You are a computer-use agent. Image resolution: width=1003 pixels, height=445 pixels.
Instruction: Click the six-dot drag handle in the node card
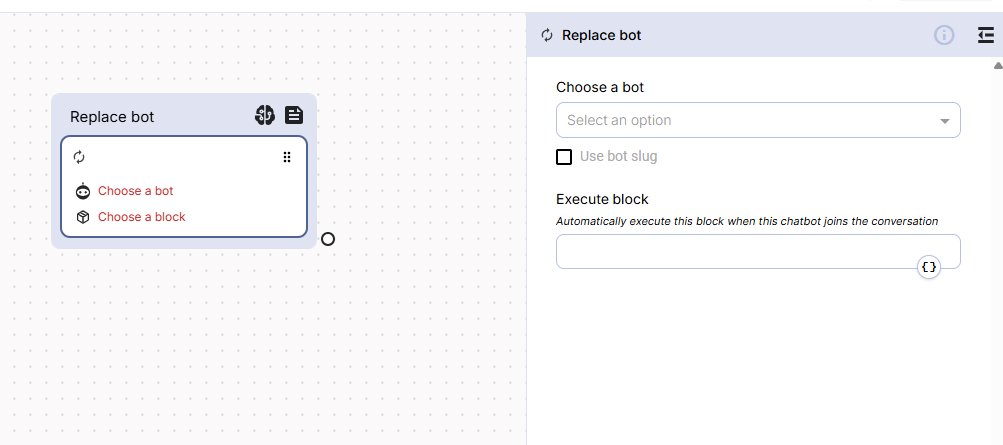(287, 157)
